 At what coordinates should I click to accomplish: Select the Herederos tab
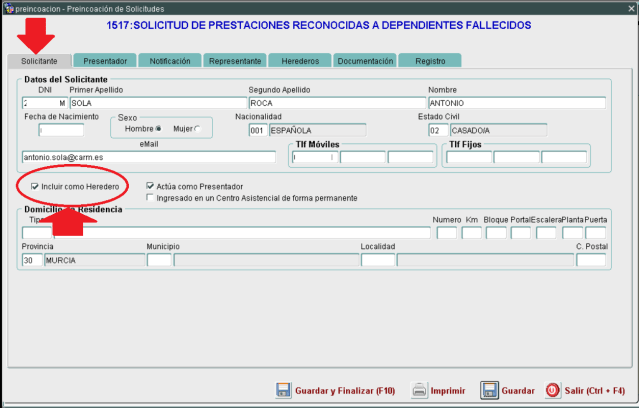(x=300, y=61)
